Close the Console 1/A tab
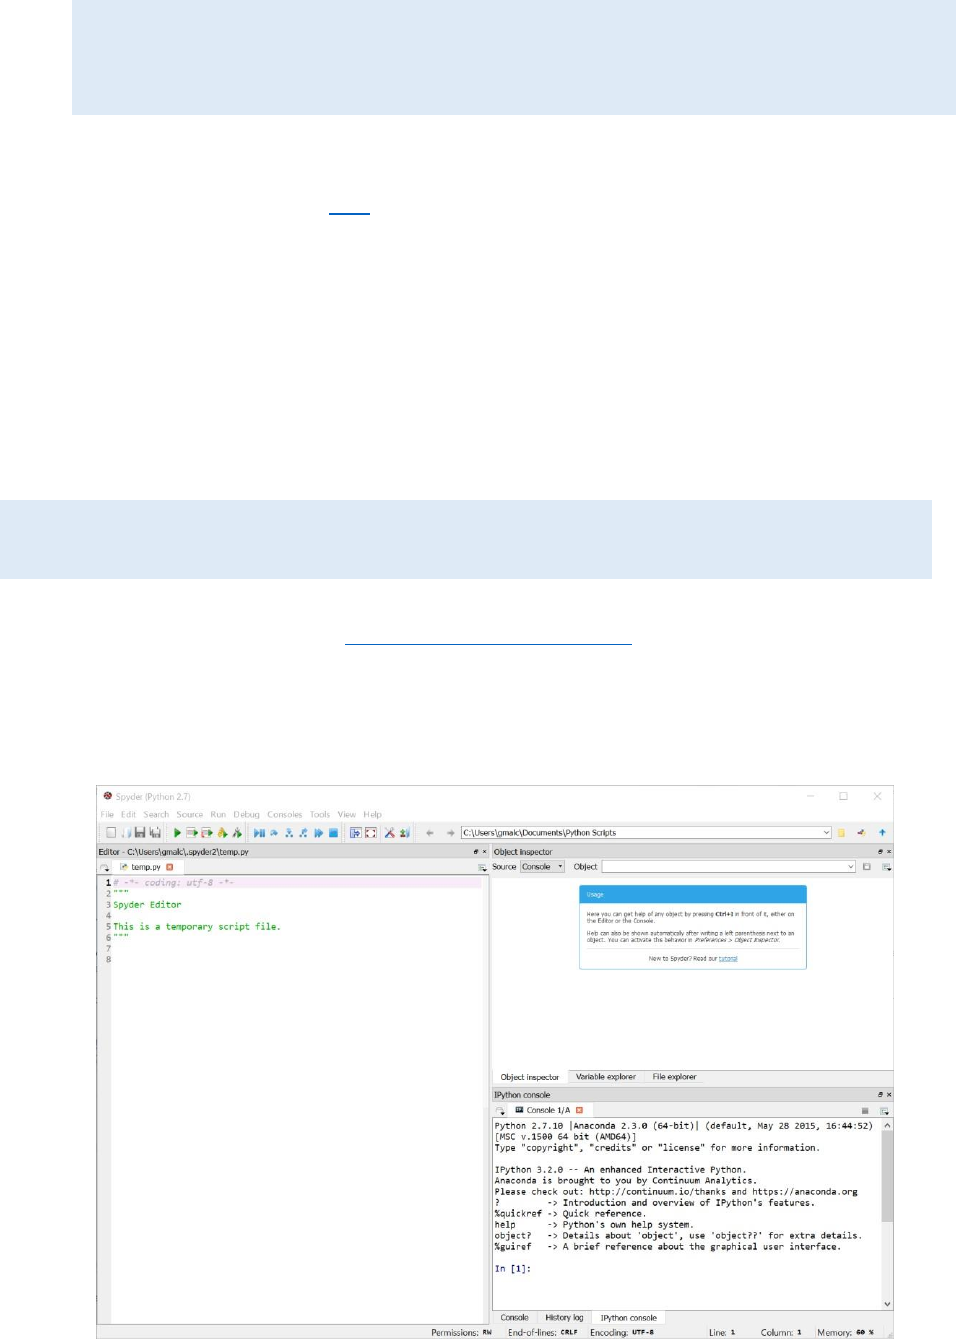This screenshot has height=1339, width=956. 579,1110
